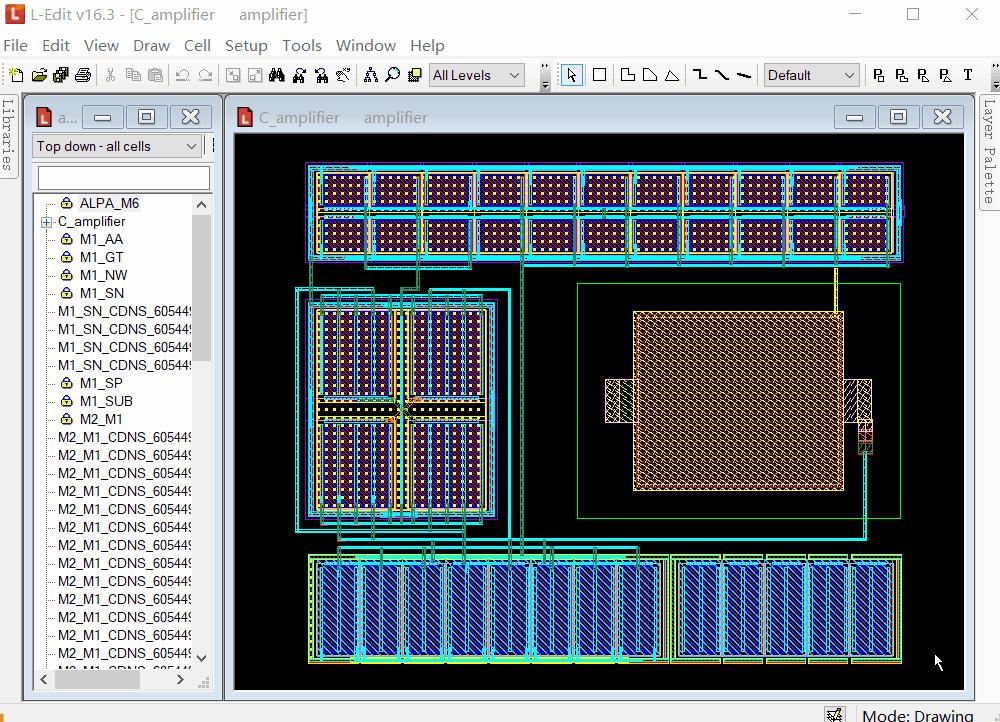1000x722 pixels.
Task: Toggle lock icon on M1_AA cell
Action: 67,239
